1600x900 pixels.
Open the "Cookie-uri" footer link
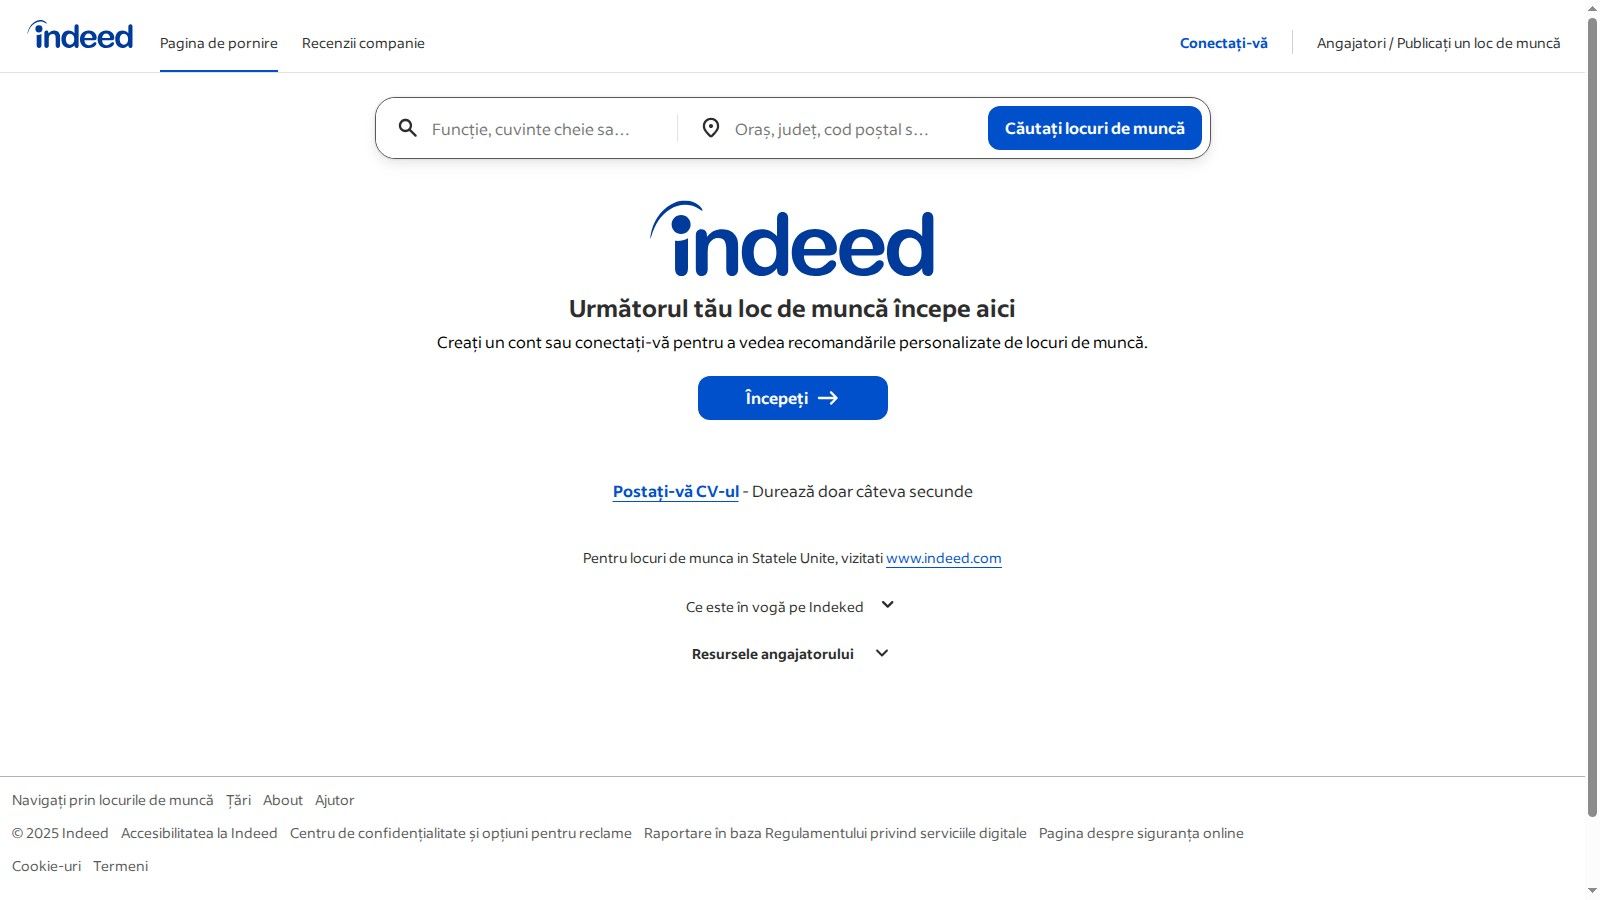(x=46, y=866)
